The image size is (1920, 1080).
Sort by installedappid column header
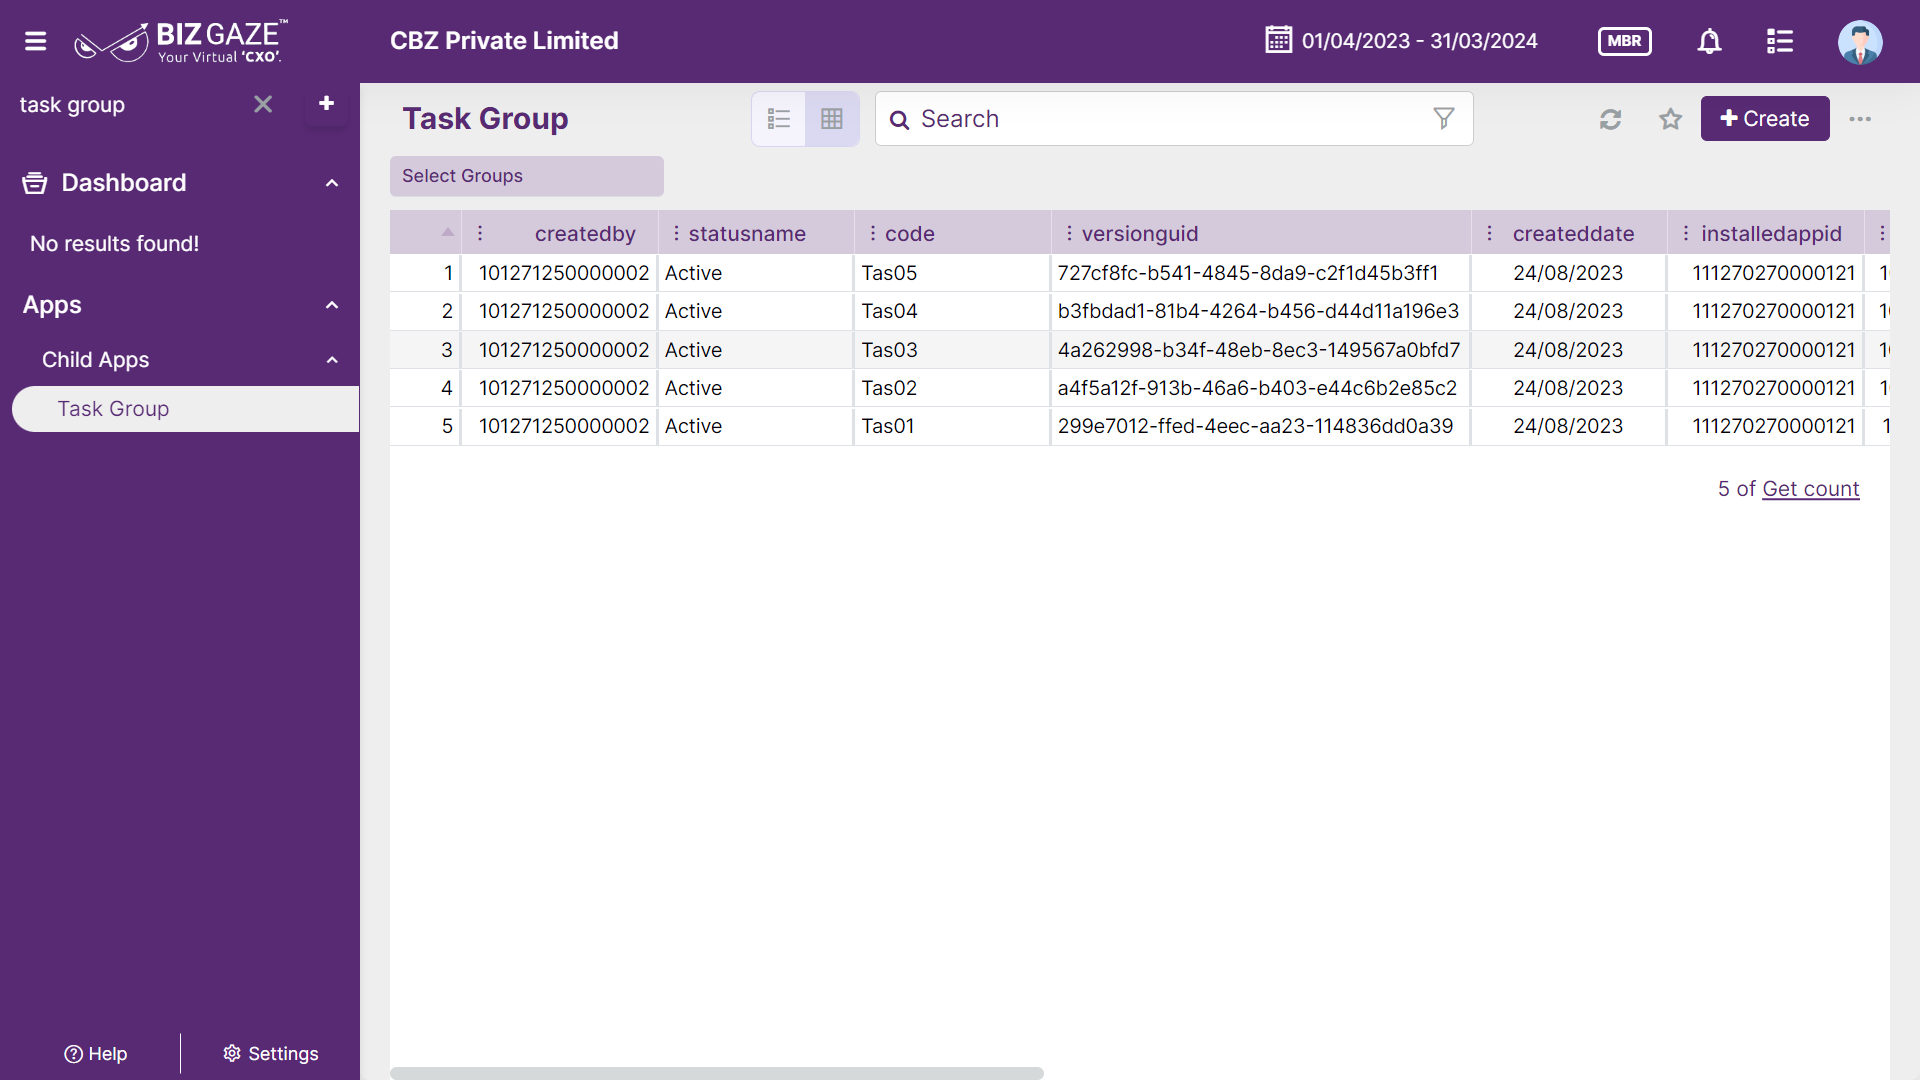coord(1771,234)
